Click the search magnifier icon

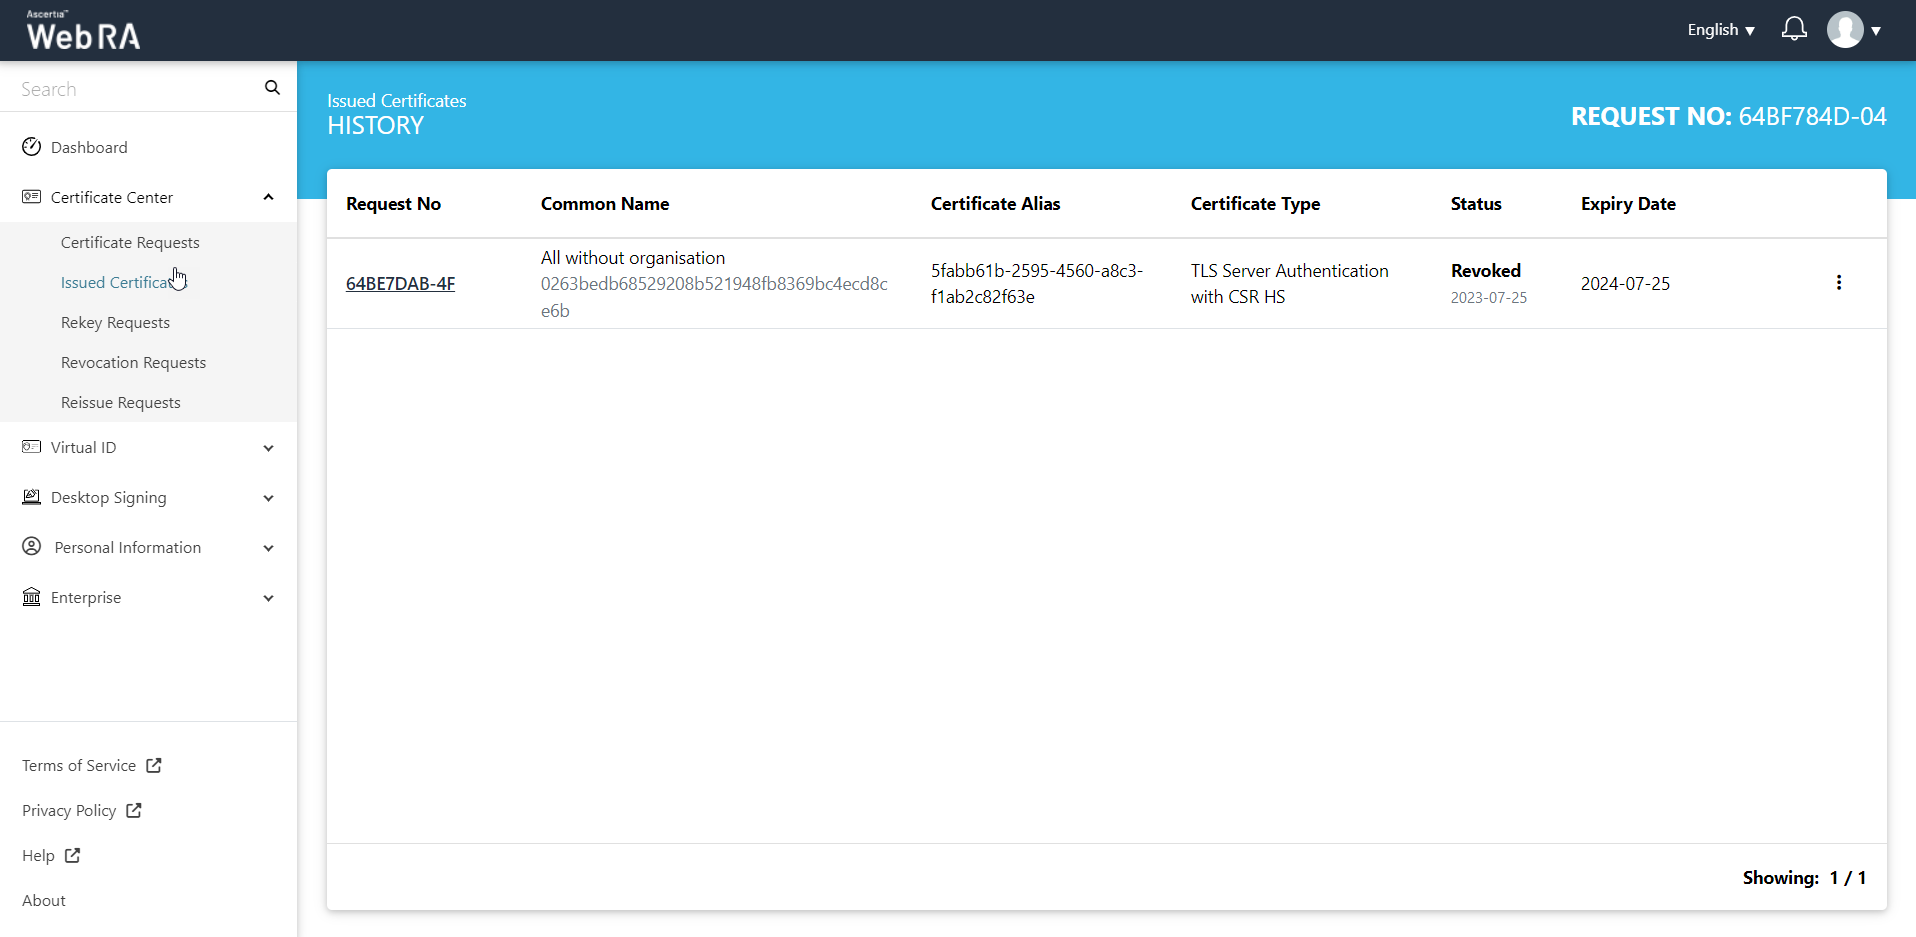(x=272, y=88)
